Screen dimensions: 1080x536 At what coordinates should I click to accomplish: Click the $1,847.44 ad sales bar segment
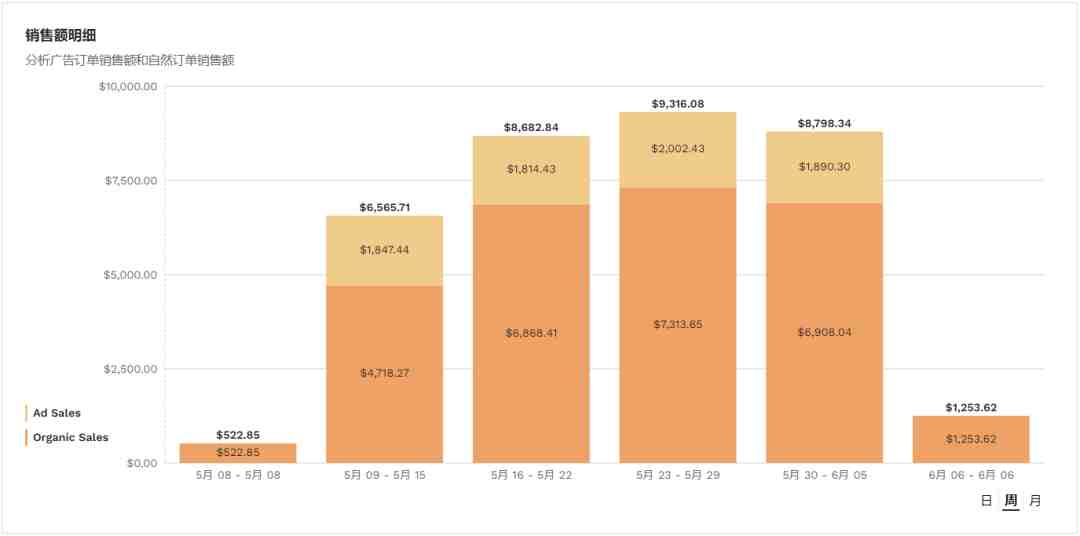pyautogui.click(x=384, y=251)
